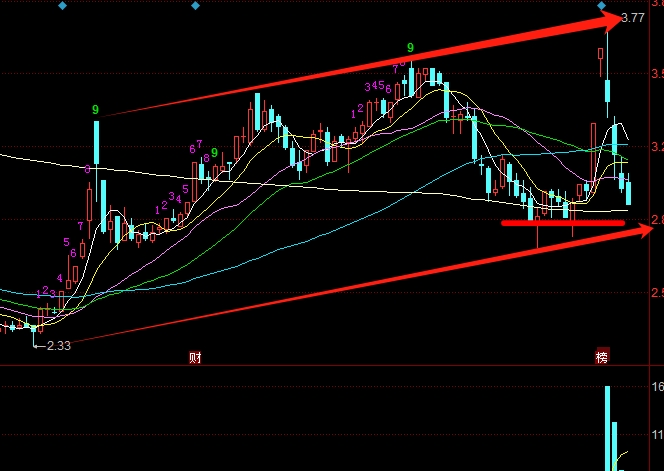Viewport: 664px width, 471px height.
Task: Click the 财 finance event marker
Action: coord(195,357)
